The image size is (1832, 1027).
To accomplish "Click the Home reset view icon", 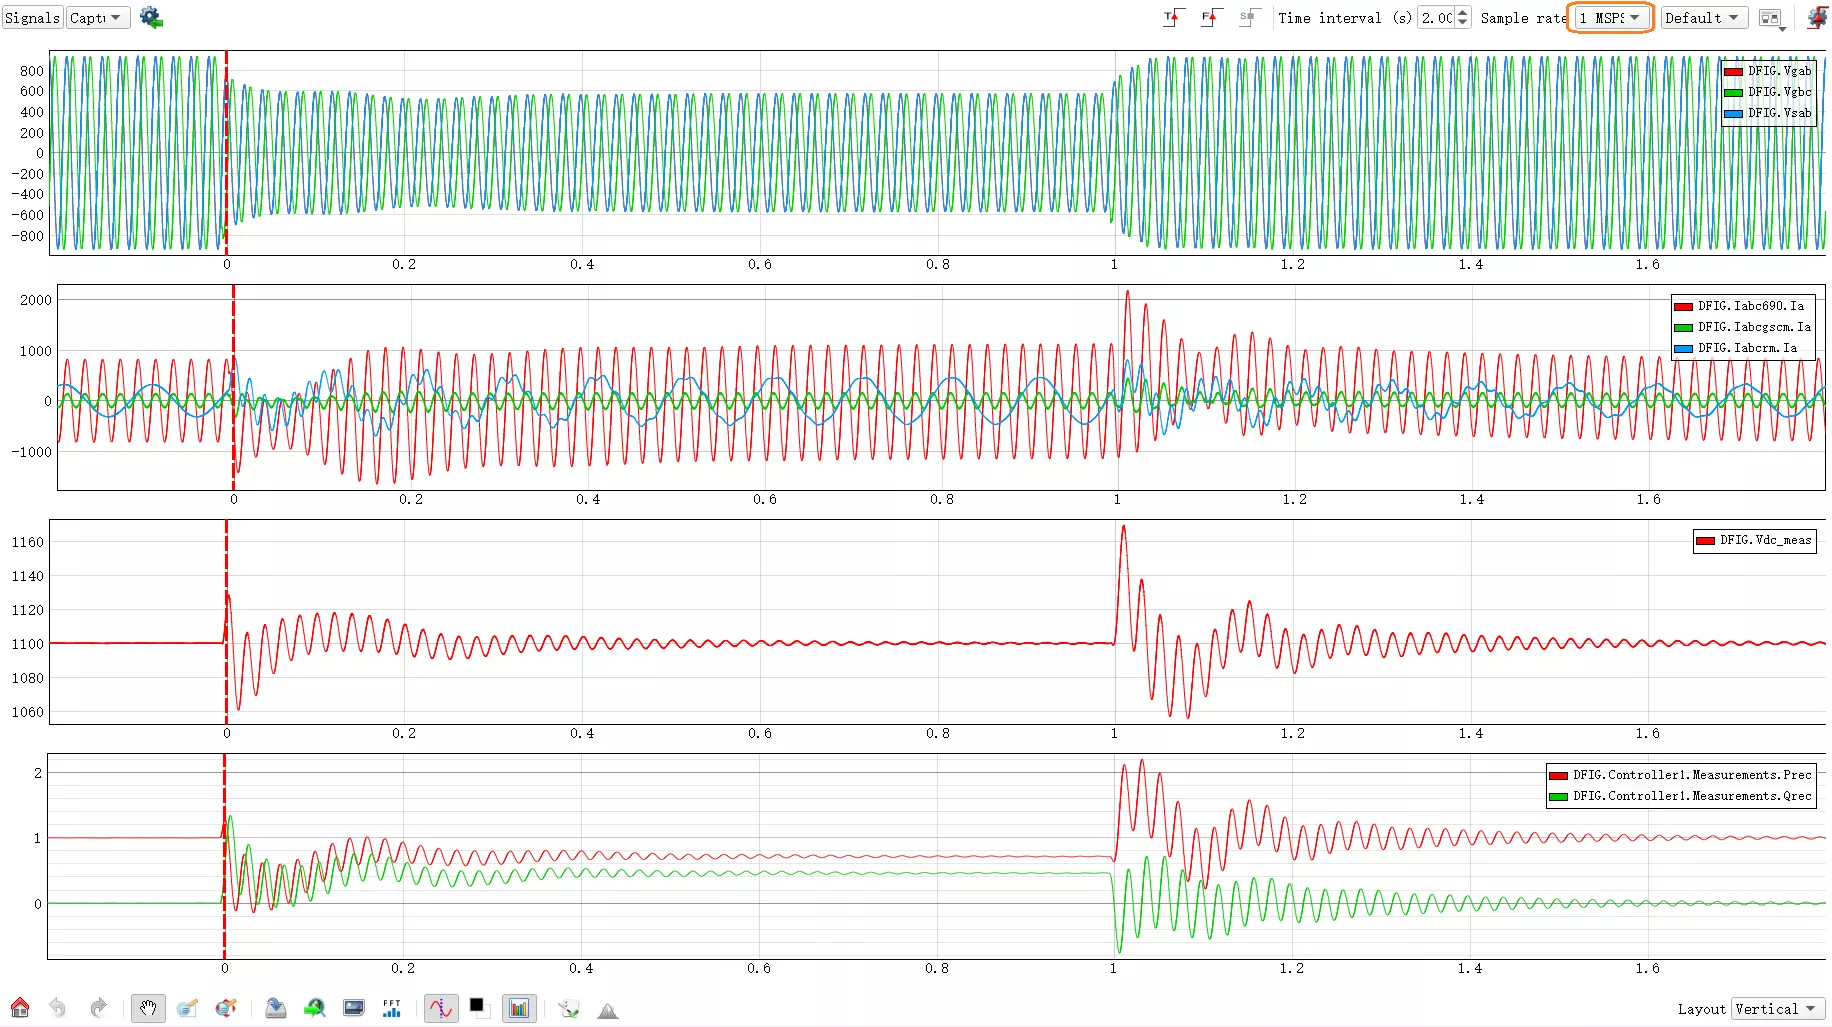I will click(20, 1008).
